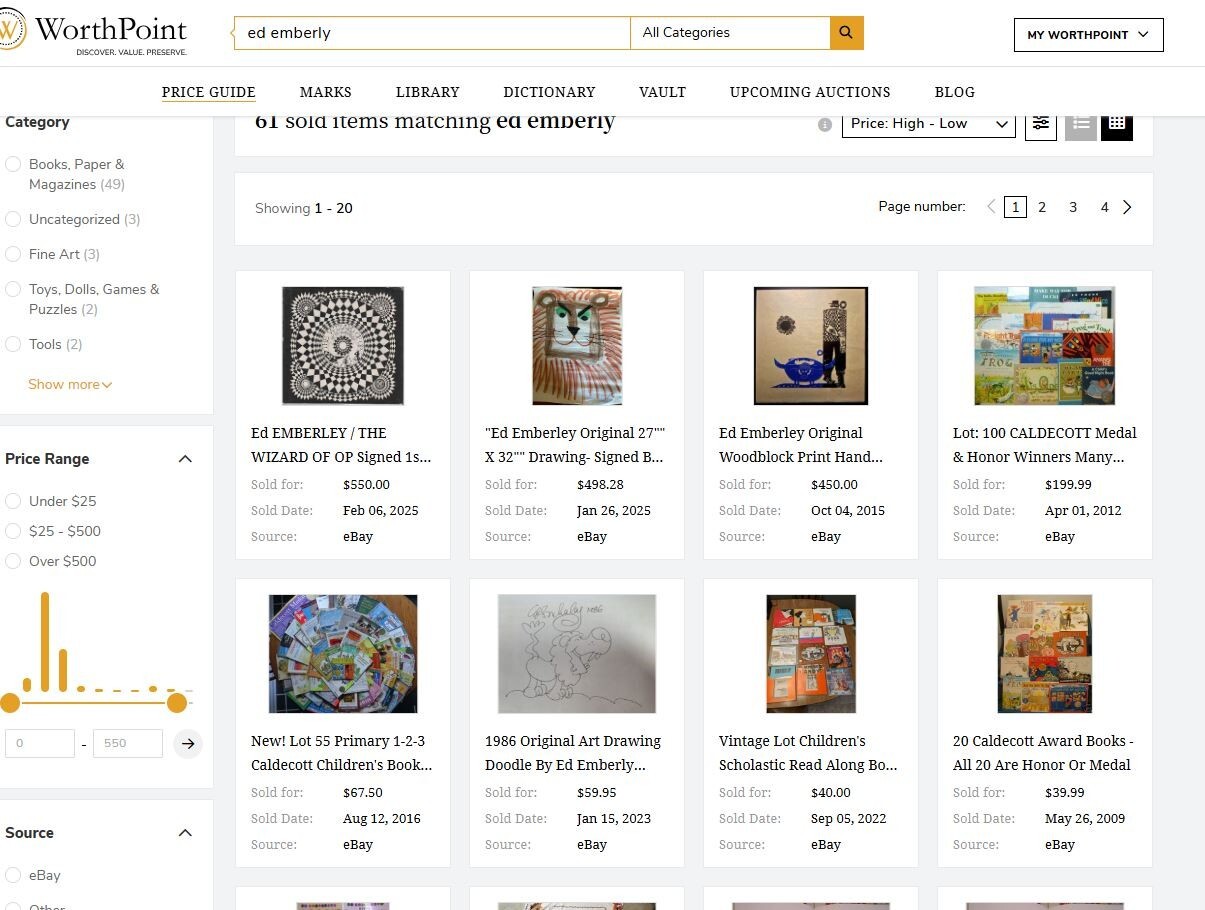Open "Ed Emberley Original 27"" X 32"" Drawing listing title
The width and height of the screenshot is (1205, 910).
click(x=575, y=445)
